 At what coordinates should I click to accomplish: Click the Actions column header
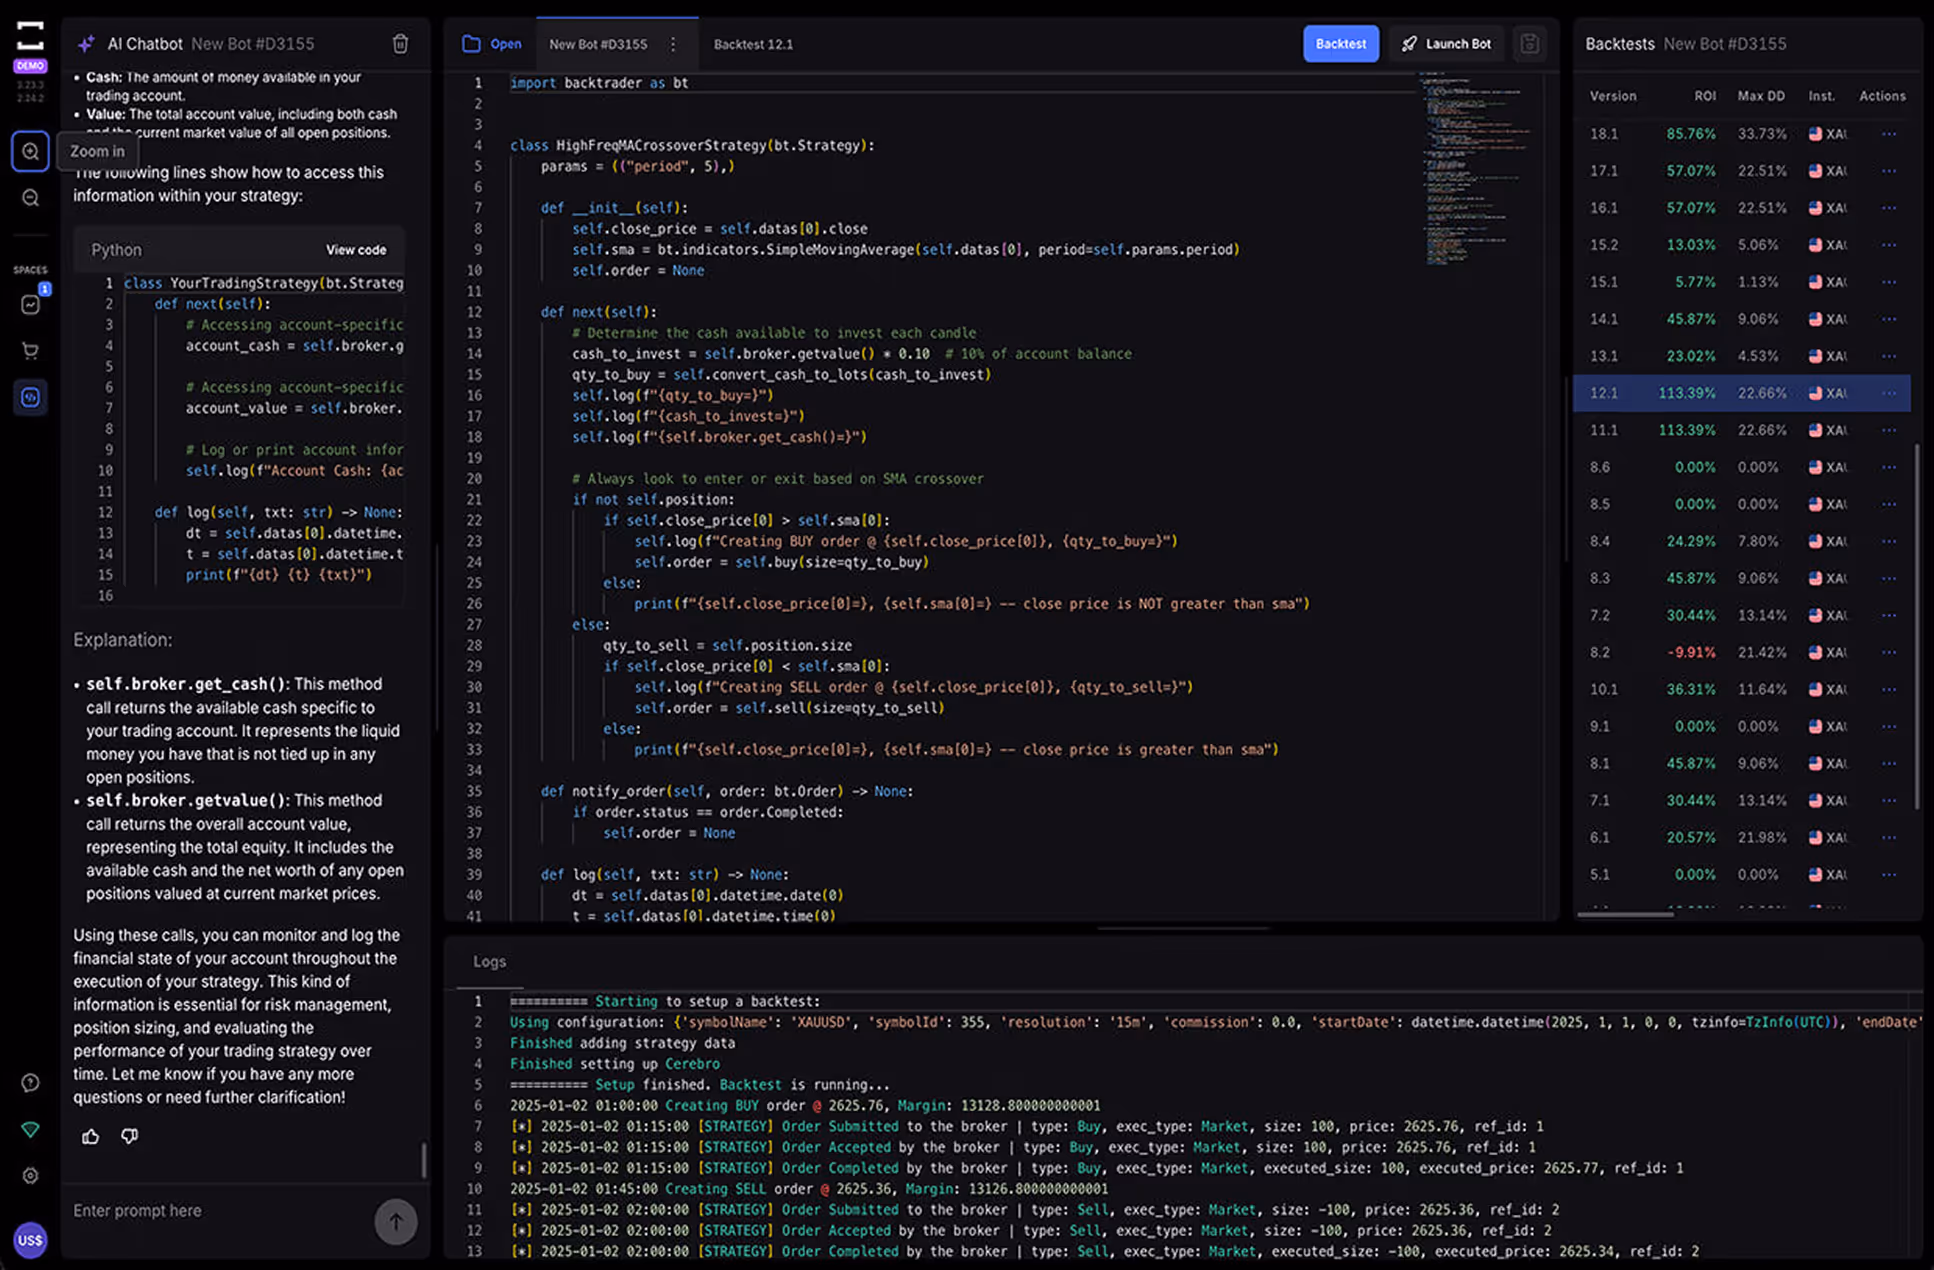tap(1881, 96)
